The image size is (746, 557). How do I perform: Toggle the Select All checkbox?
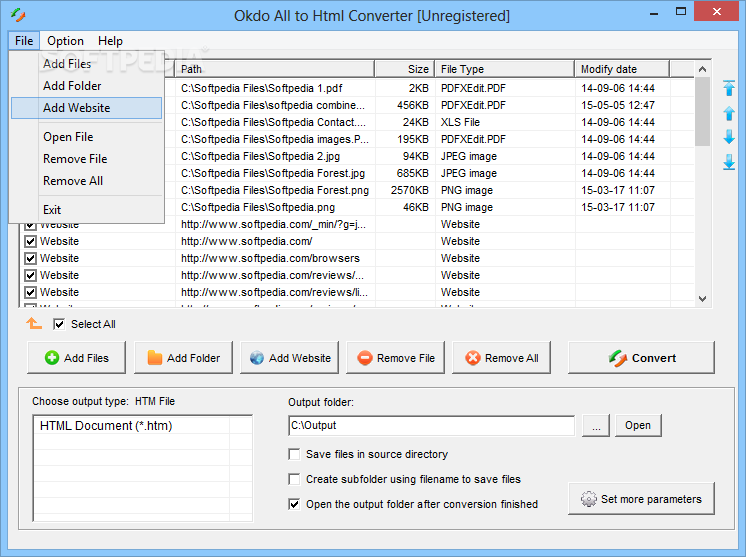click(59, 324)
